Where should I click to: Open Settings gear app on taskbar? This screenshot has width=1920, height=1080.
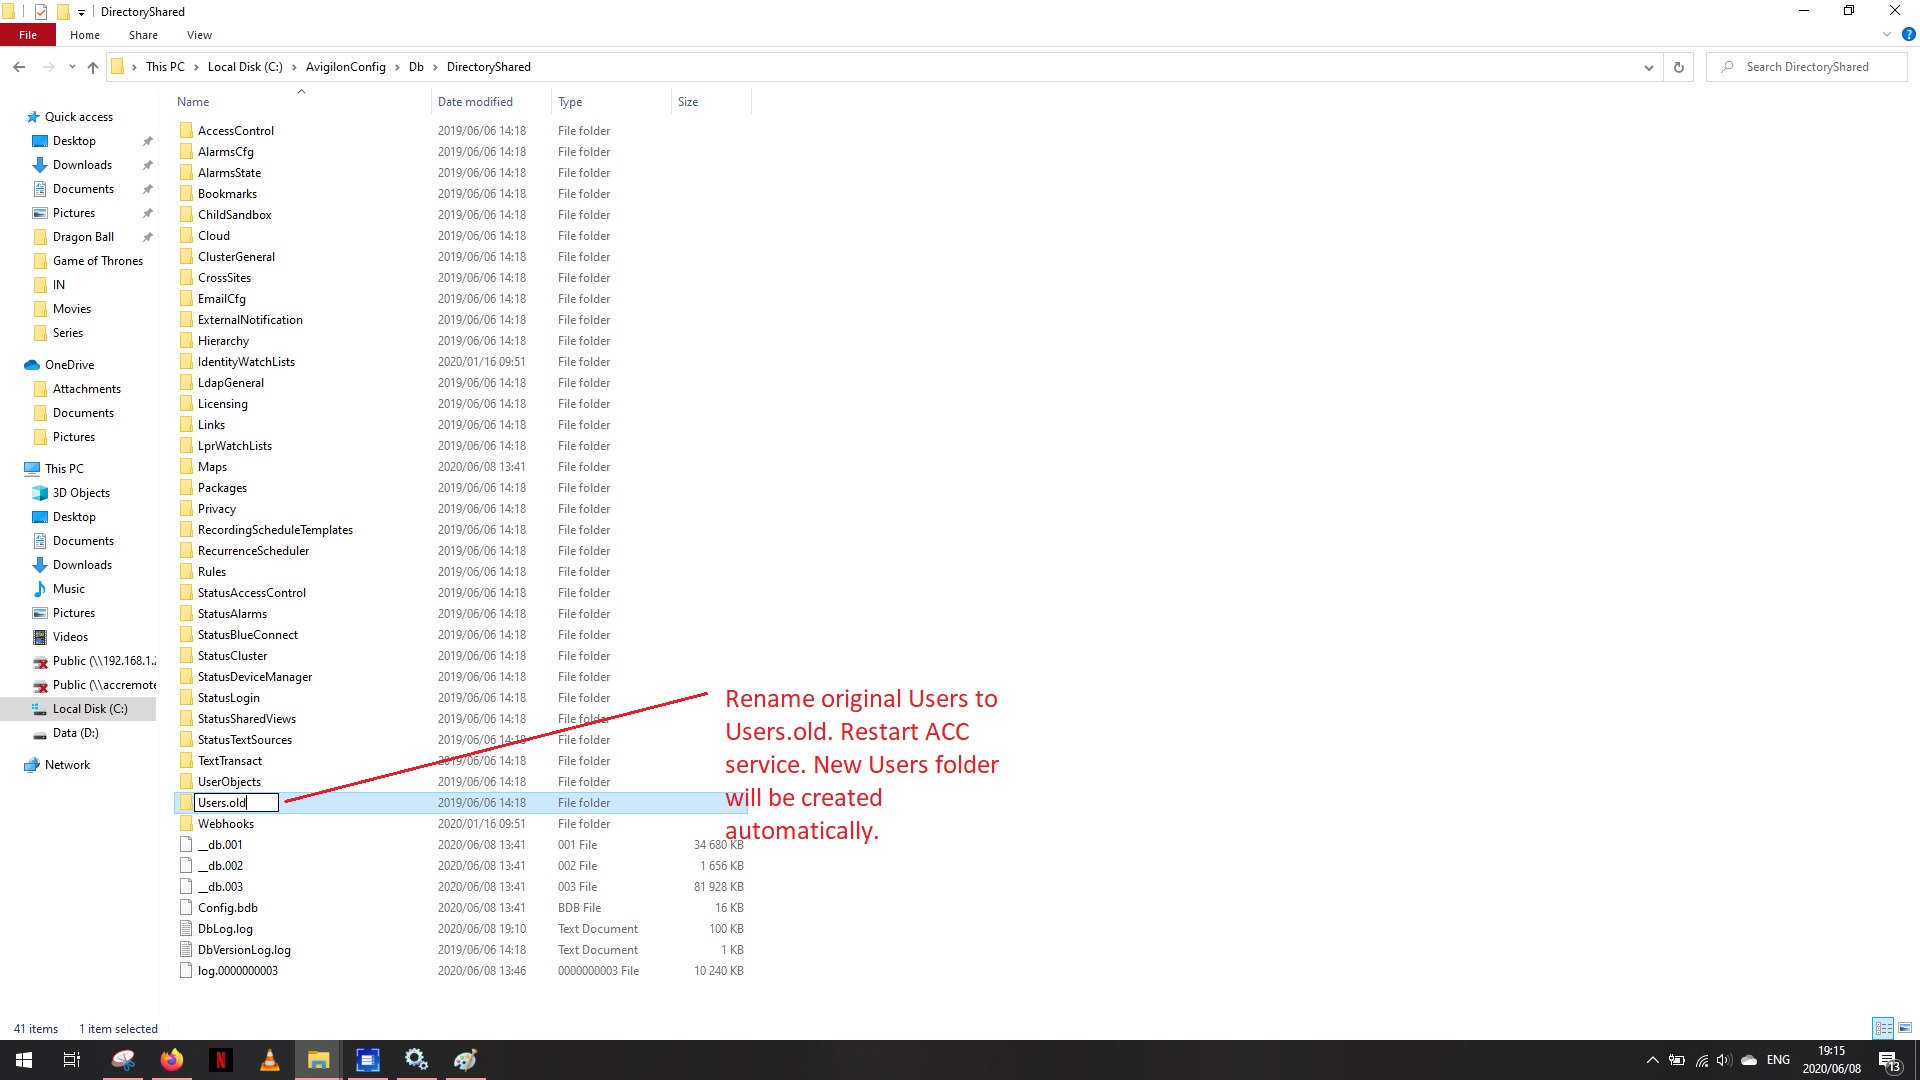[x=416, y=1060]
